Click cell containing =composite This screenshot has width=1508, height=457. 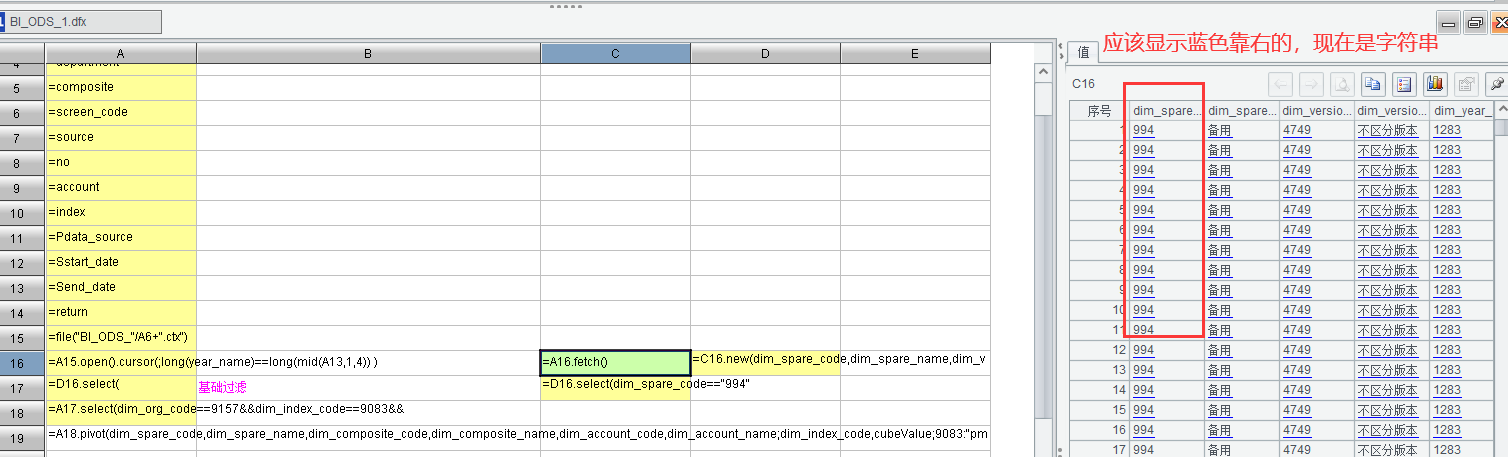(x=121, y=88)
